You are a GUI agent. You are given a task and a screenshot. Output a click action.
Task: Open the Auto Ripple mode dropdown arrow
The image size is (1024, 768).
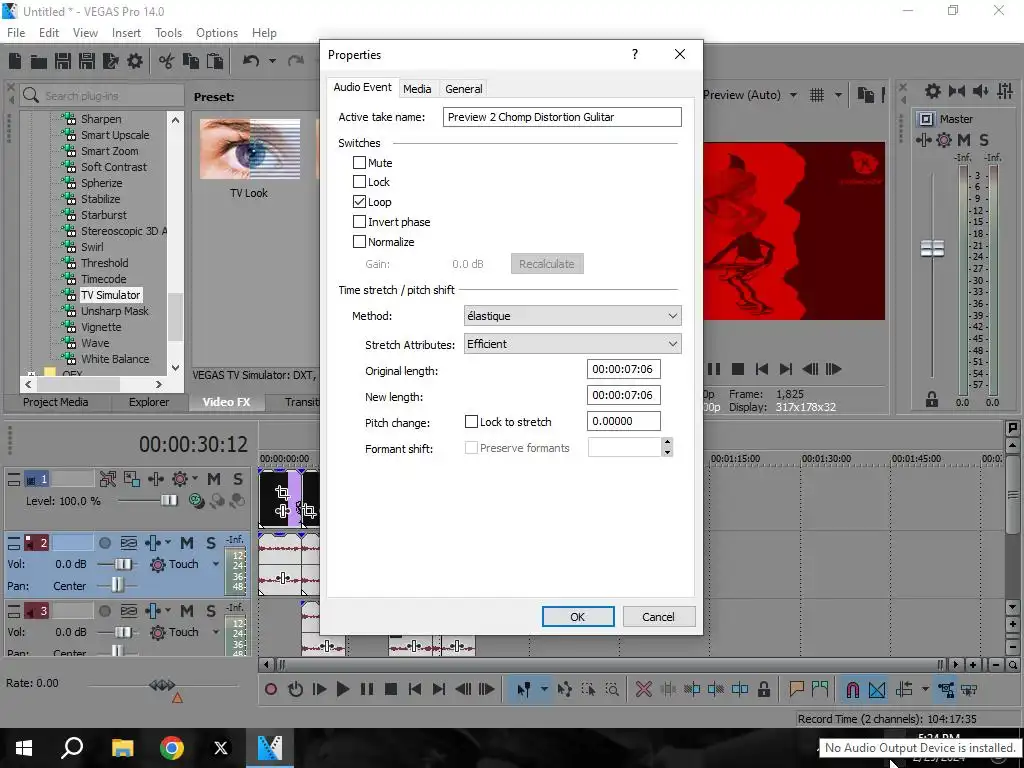click(x=925, y=689)
